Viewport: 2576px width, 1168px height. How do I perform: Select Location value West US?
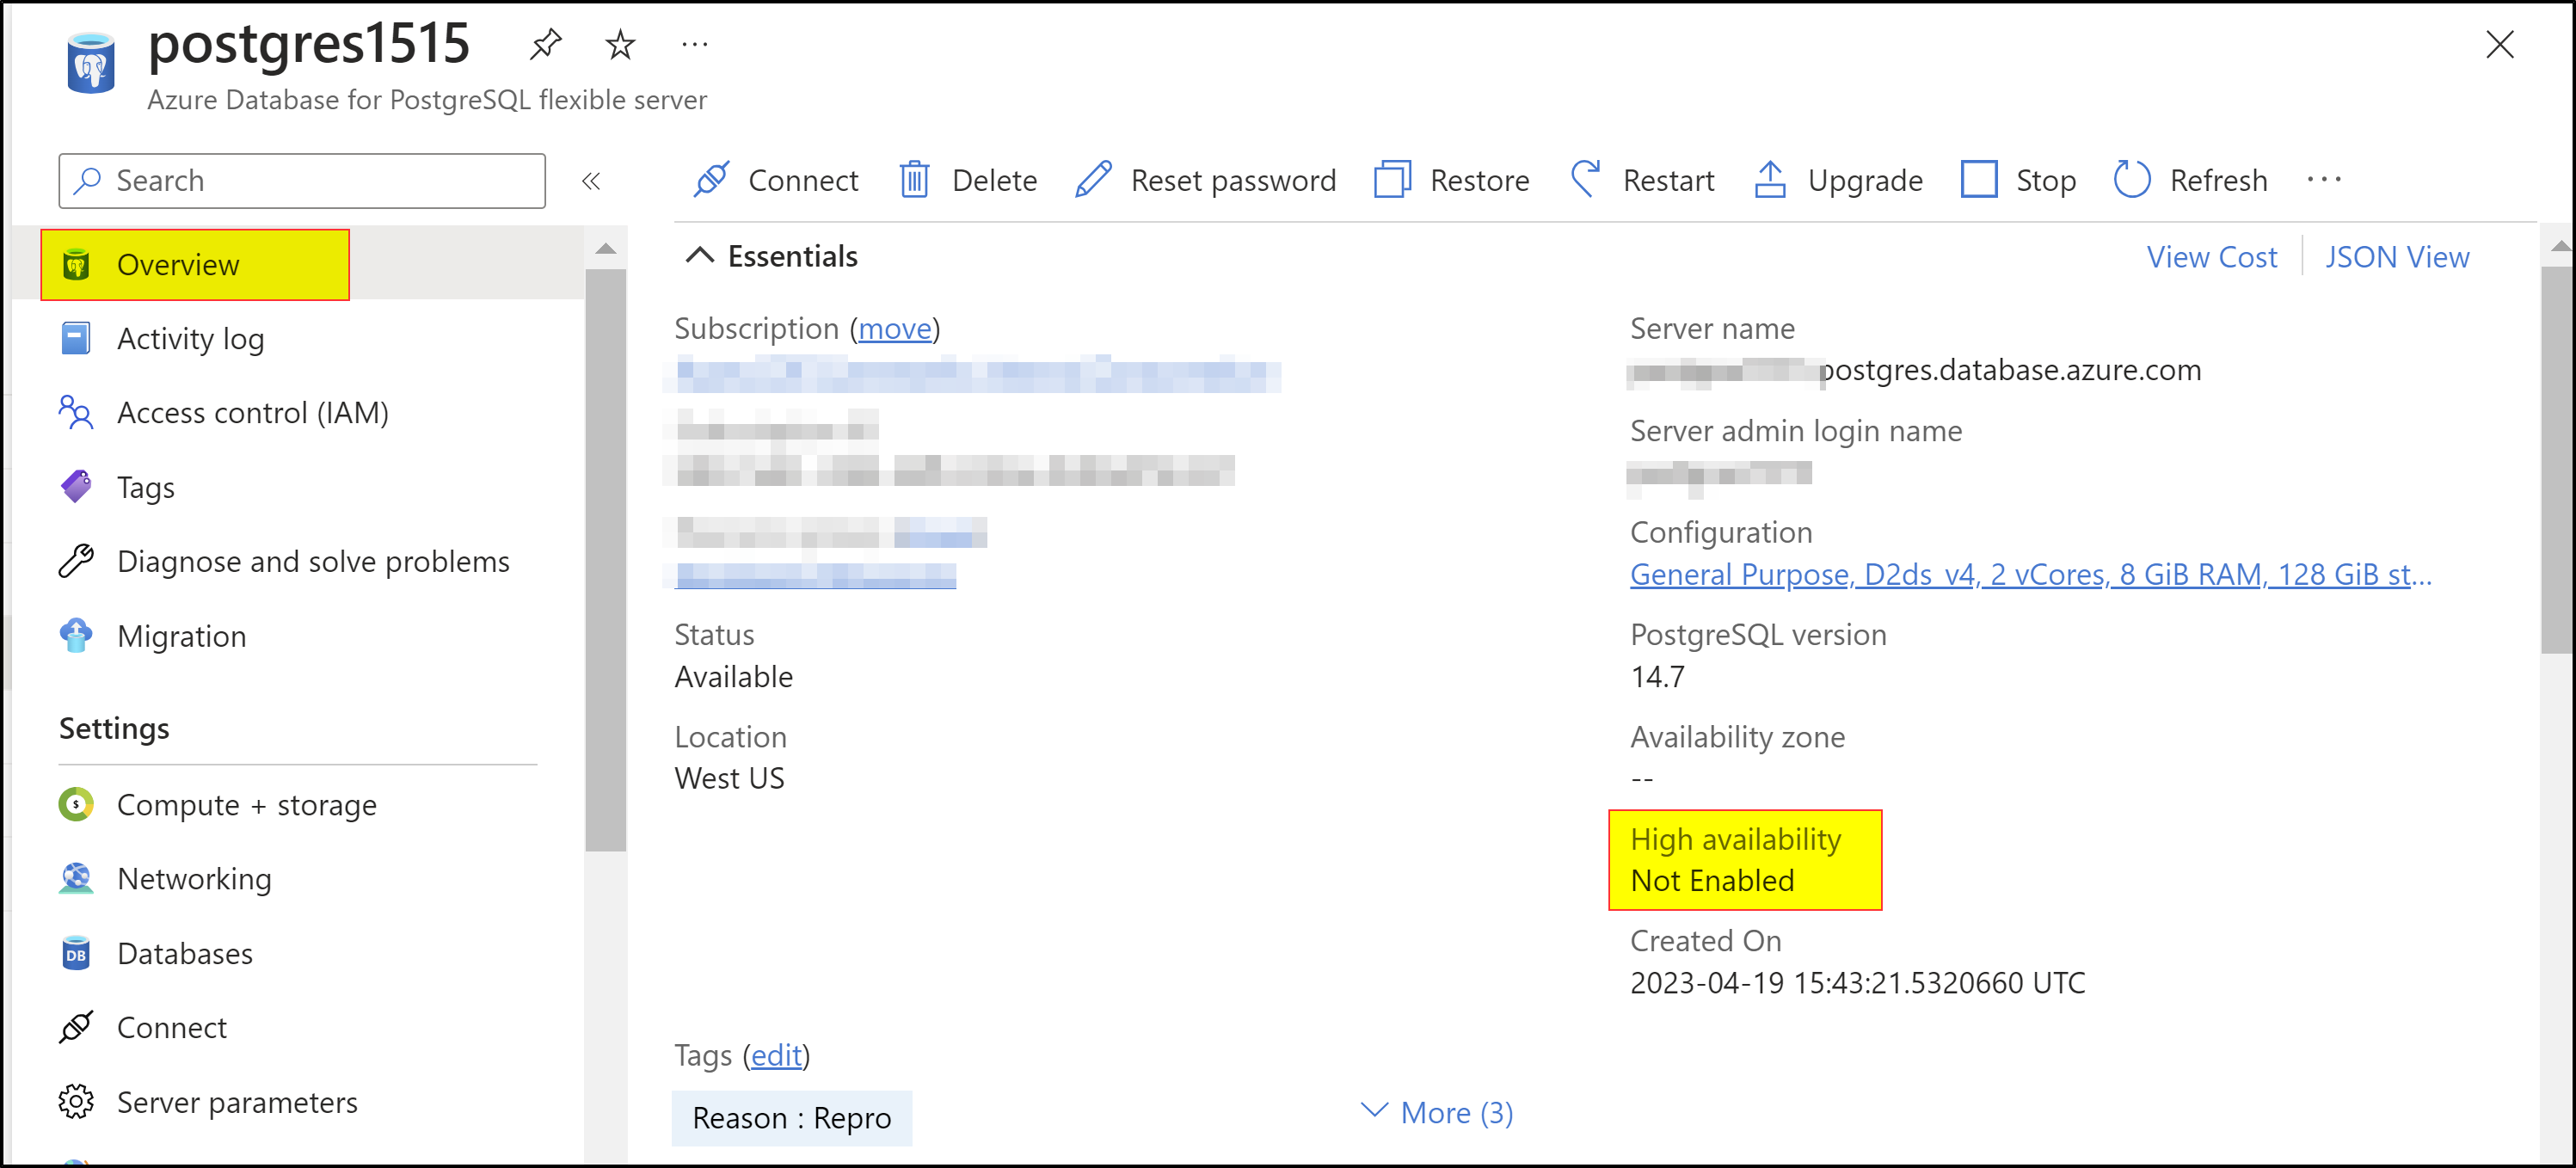pos(729,779)
